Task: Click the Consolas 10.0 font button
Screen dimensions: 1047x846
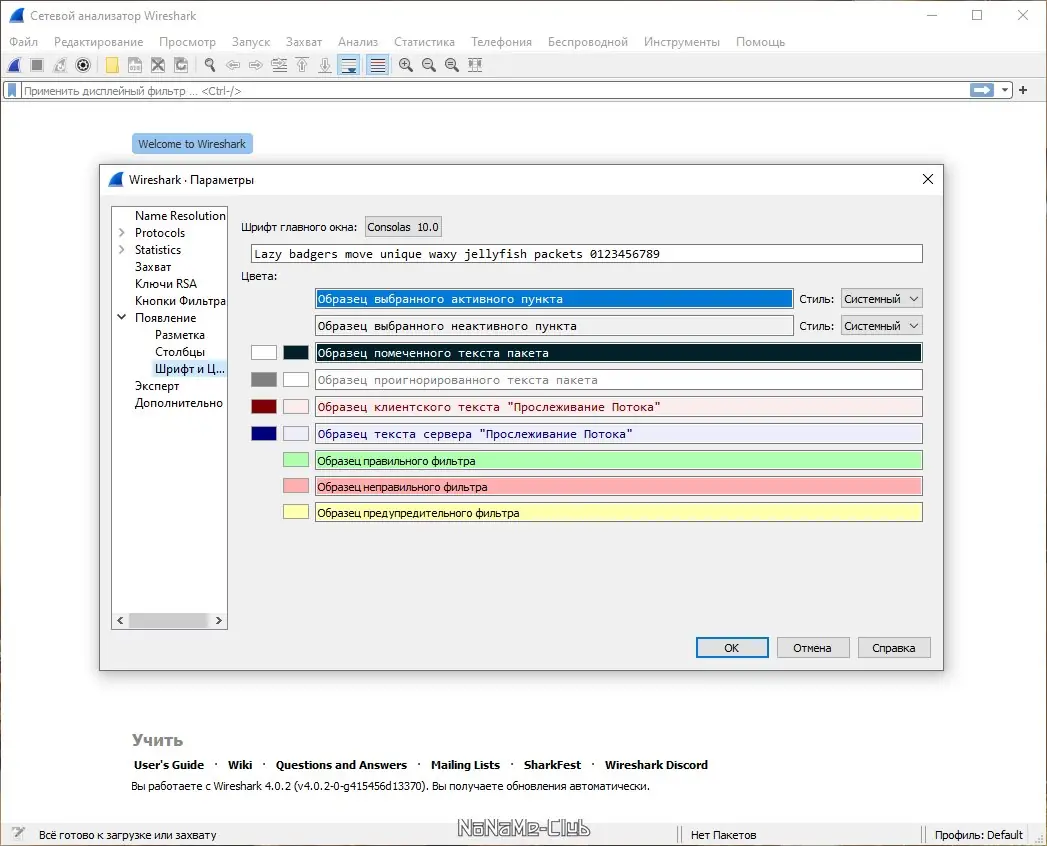Action: coord(403,227)
